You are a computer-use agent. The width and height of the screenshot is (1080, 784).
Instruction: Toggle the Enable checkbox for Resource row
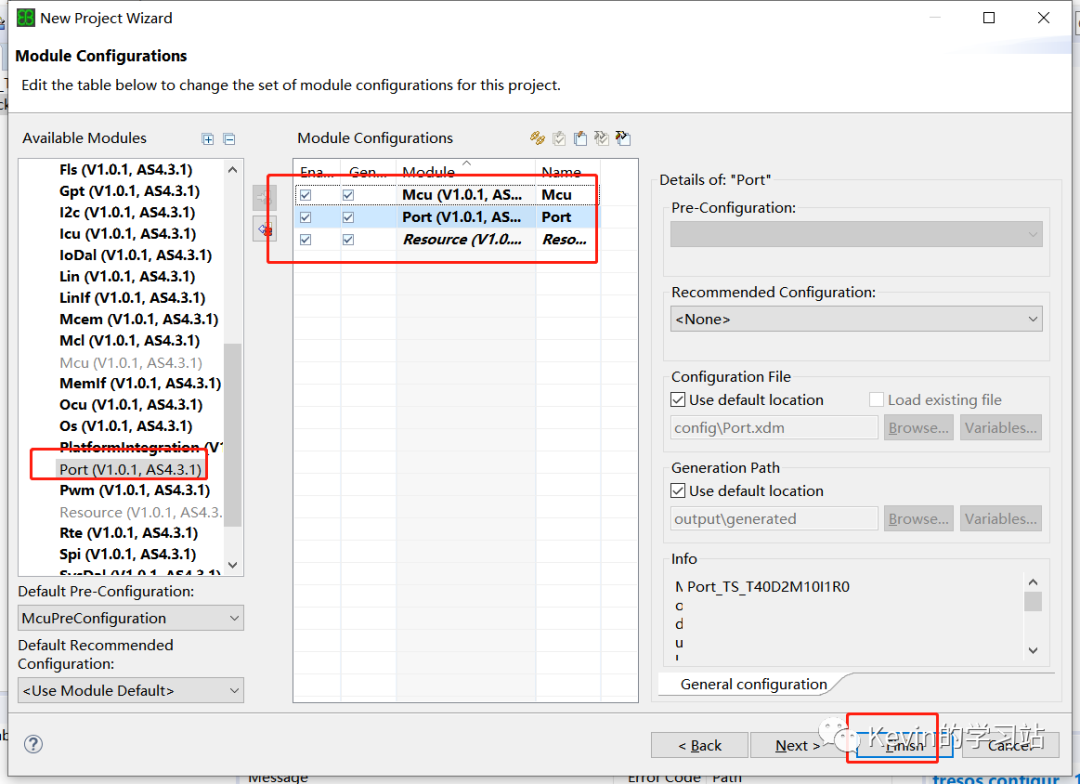point(306,239)
